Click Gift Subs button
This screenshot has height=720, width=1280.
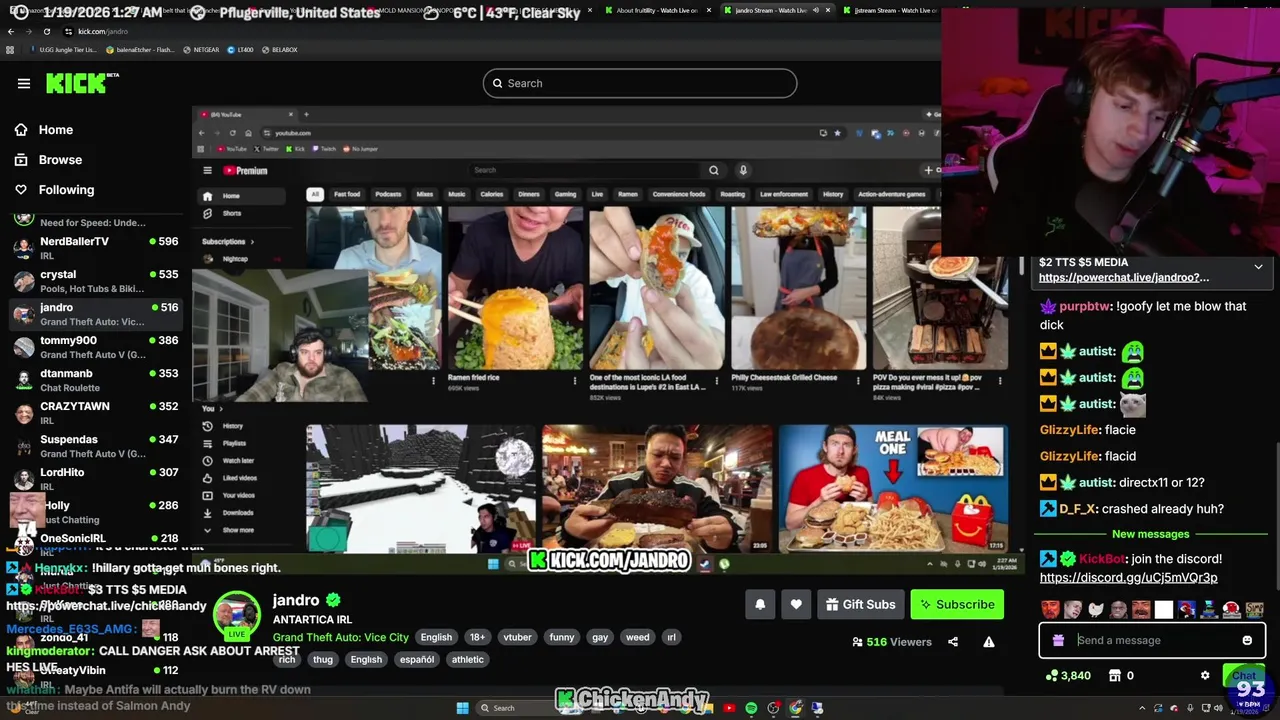860,604
